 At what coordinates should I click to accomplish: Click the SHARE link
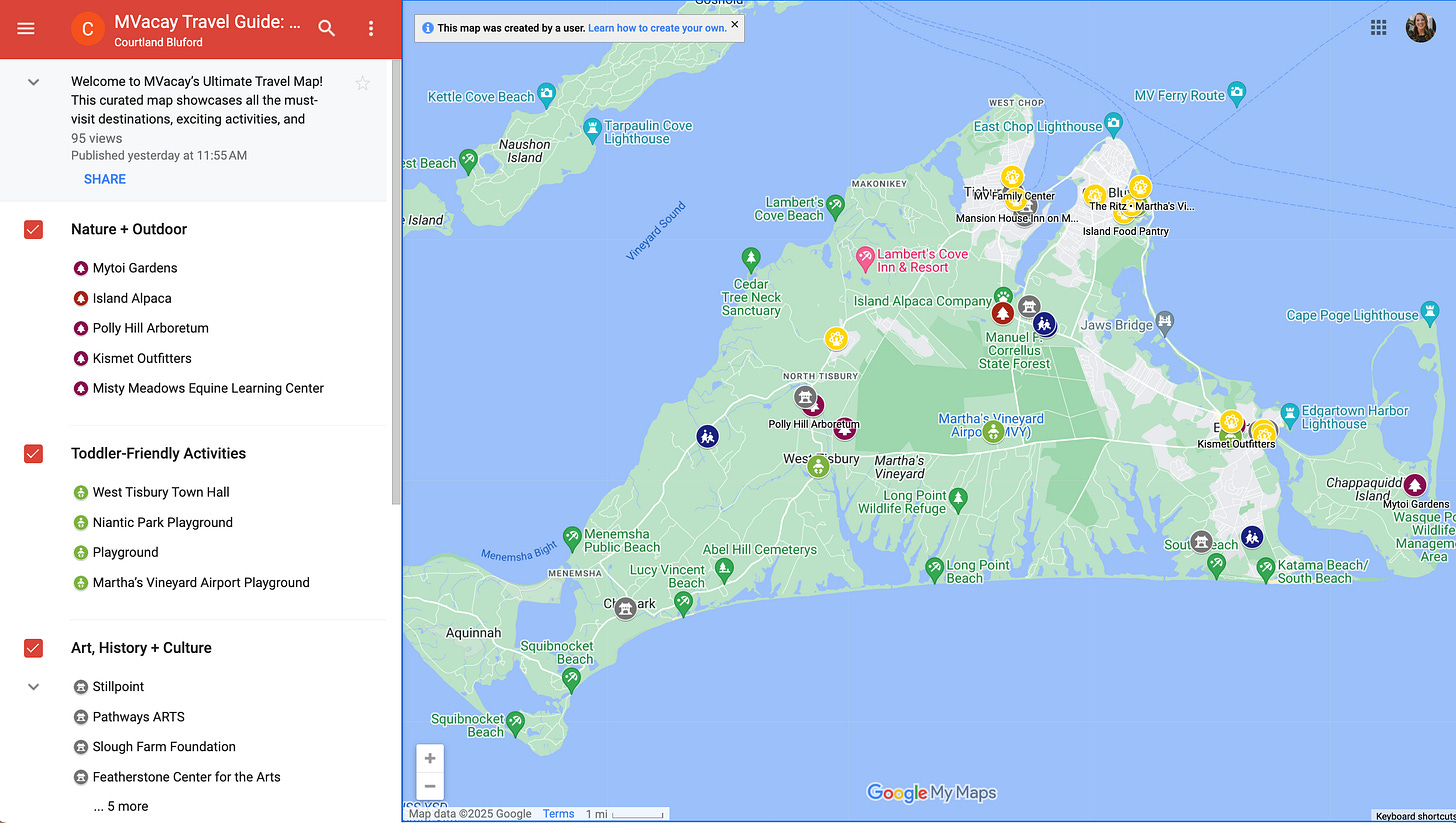(x=105, y=179)
